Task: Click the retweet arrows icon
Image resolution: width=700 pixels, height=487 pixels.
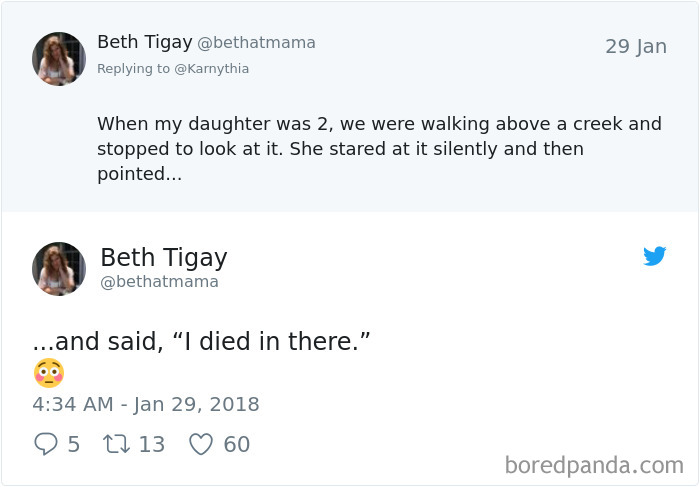Action: (116, 444)
